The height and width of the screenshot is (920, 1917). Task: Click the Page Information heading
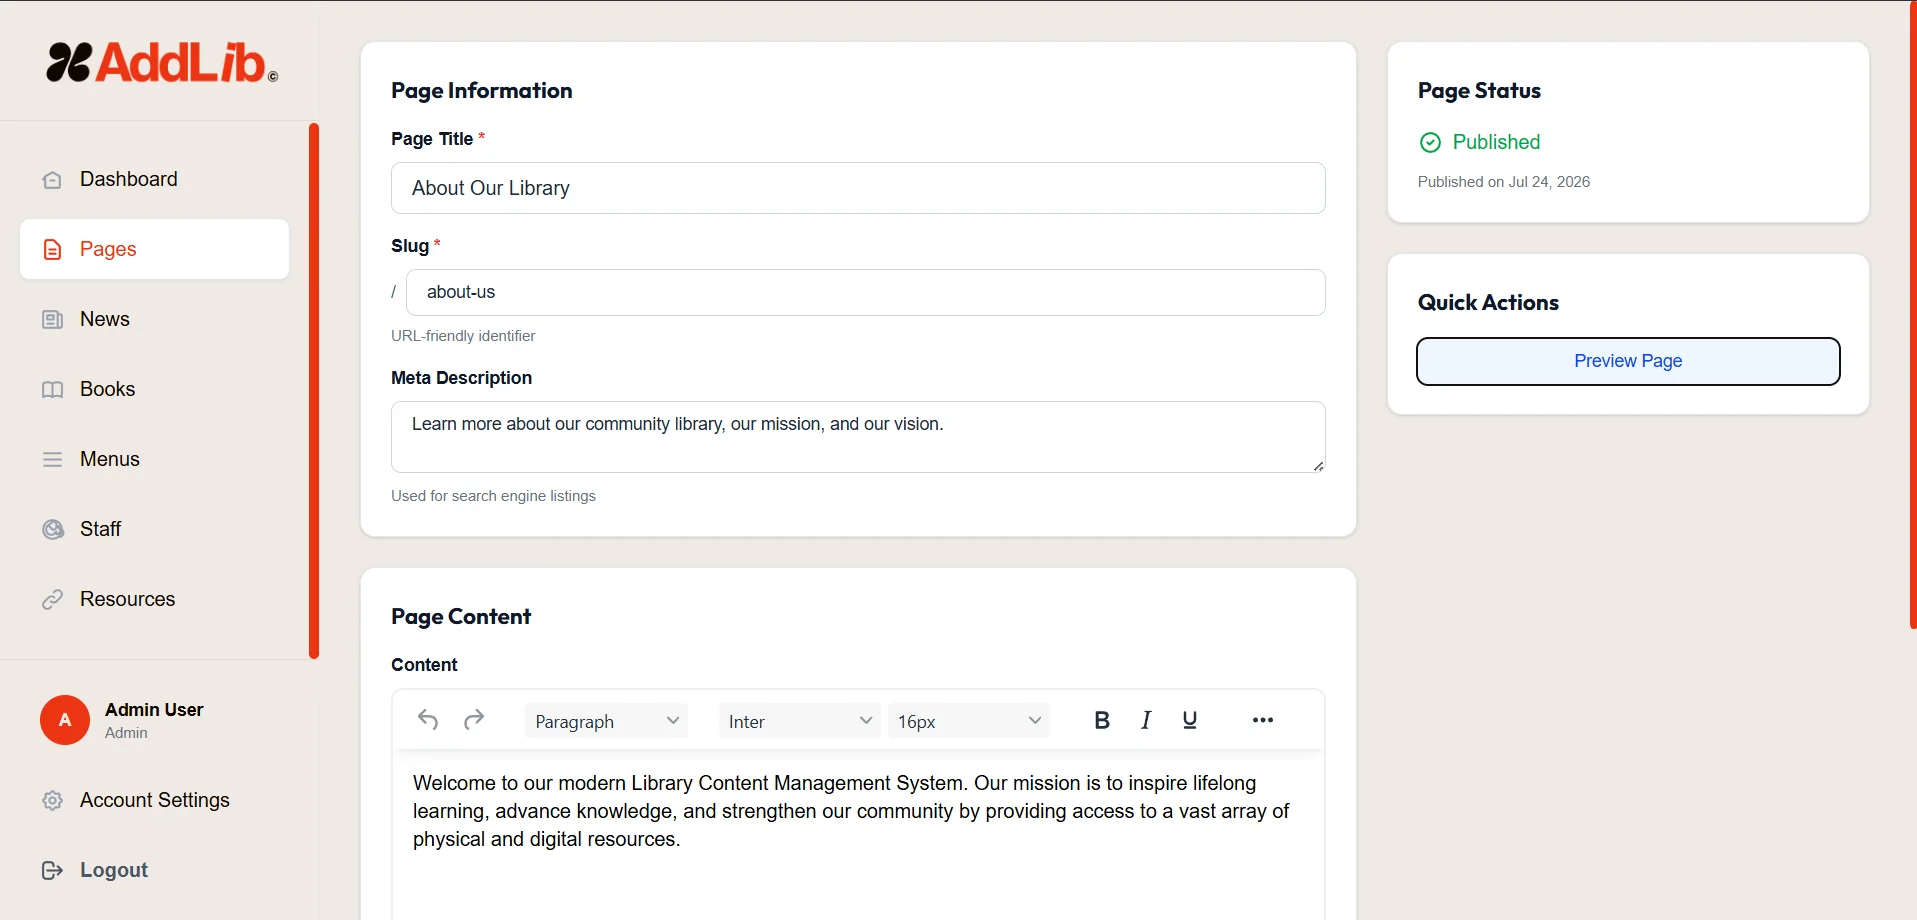(x=481, y=91)
